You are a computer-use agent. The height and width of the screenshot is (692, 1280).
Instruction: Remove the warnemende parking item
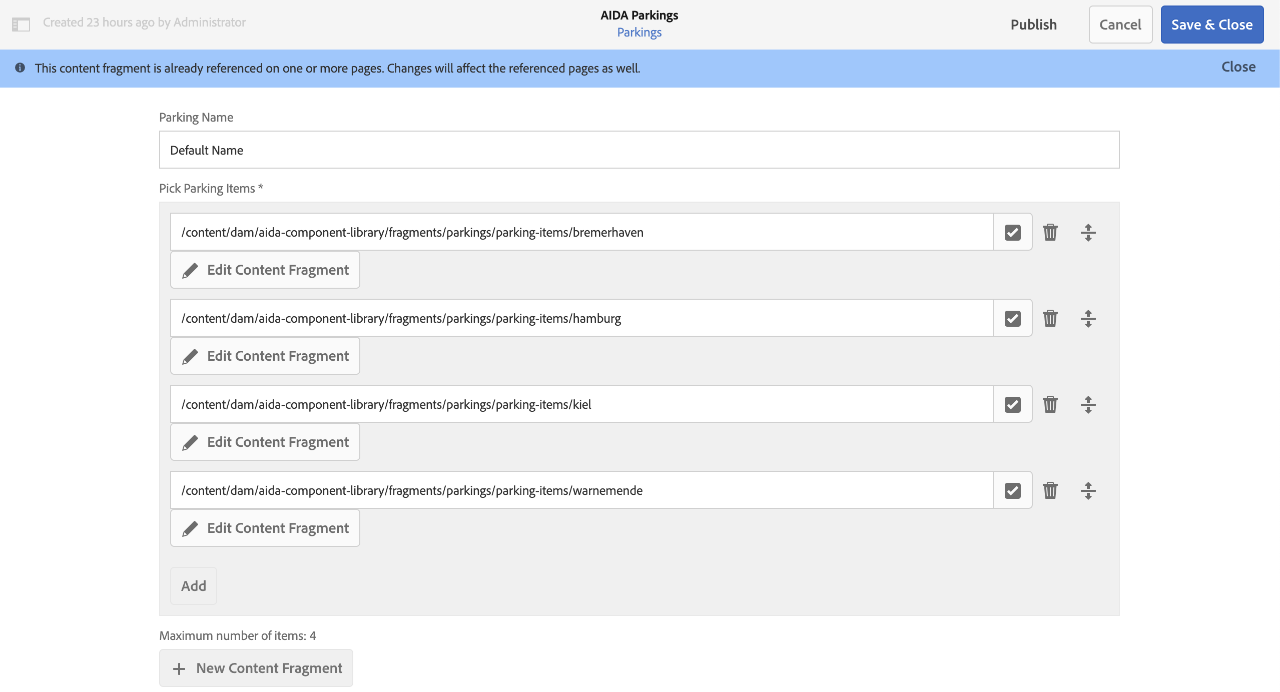tap(1050, 490)
